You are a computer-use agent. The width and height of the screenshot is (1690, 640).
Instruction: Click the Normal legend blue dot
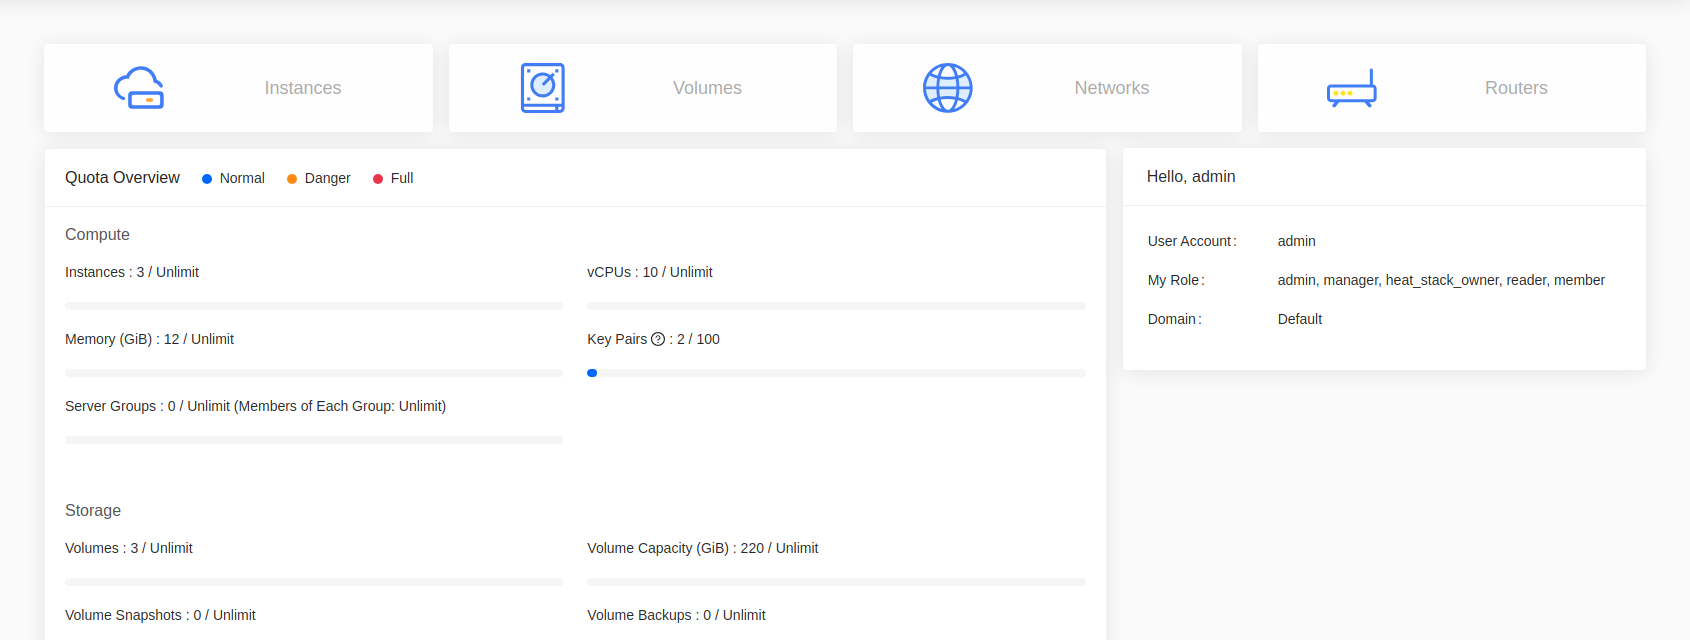(x=207, y=179)
